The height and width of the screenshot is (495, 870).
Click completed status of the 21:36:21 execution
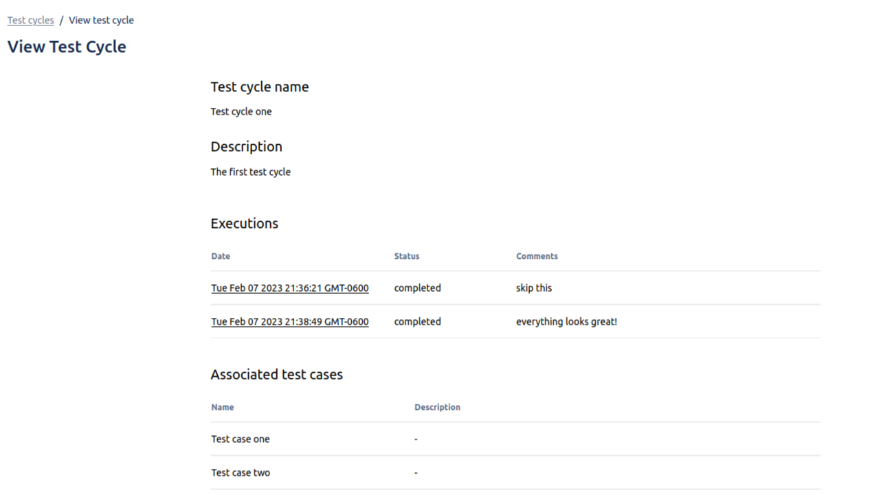coord(417,288)
